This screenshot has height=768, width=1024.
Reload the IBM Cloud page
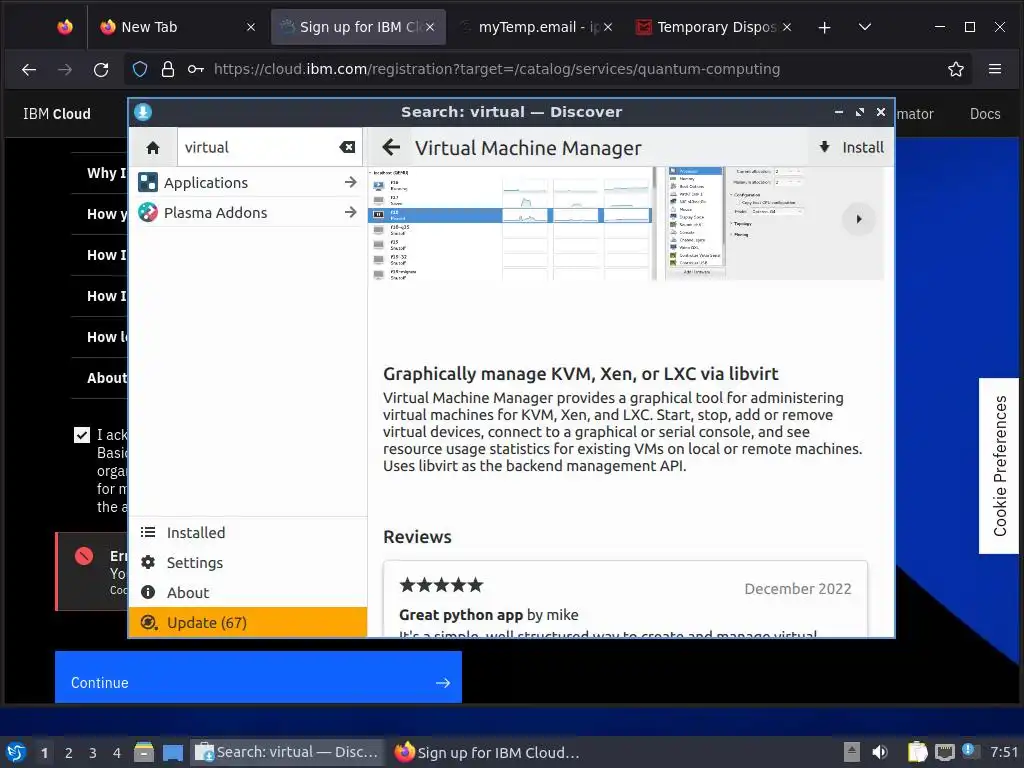[101, 69]
